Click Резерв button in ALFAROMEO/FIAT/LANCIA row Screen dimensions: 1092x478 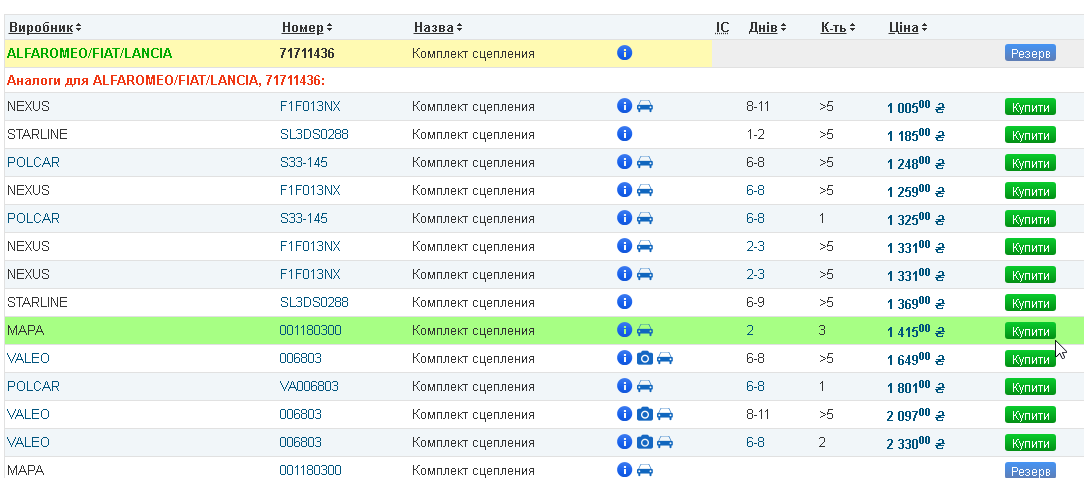coord(1030,53)
